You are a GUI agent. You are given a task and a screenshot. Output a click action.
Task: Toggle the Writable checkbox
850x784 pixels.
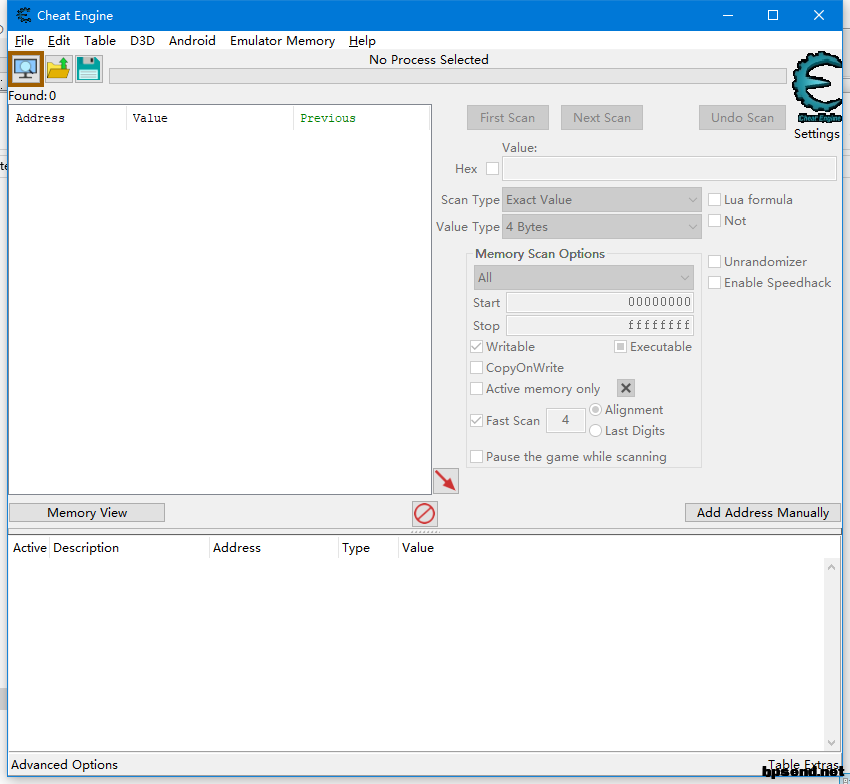pyautogui.click(x=476, y=346)
